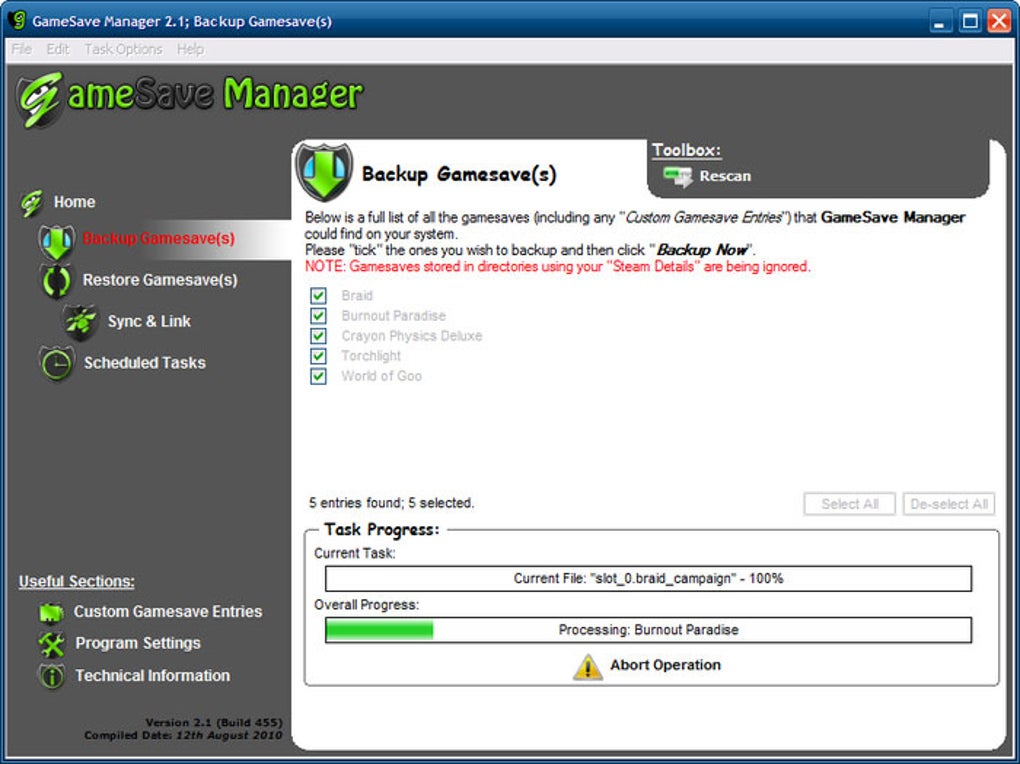Open the Task Options menu
The width and height of the screenshot is (1020, 764).
[x=122, y=48]
